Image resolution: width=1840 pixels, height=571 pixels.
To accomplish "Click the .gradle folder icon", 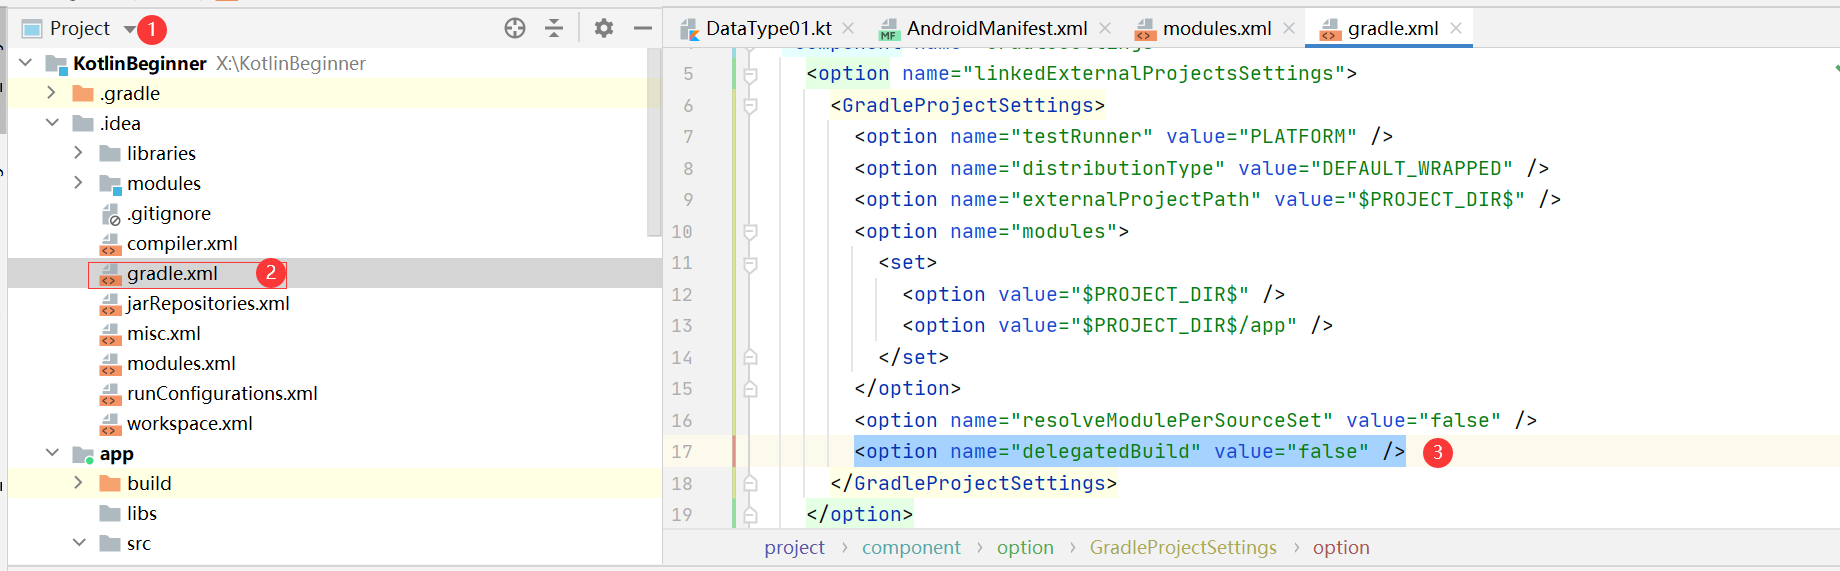I will 83,94.
